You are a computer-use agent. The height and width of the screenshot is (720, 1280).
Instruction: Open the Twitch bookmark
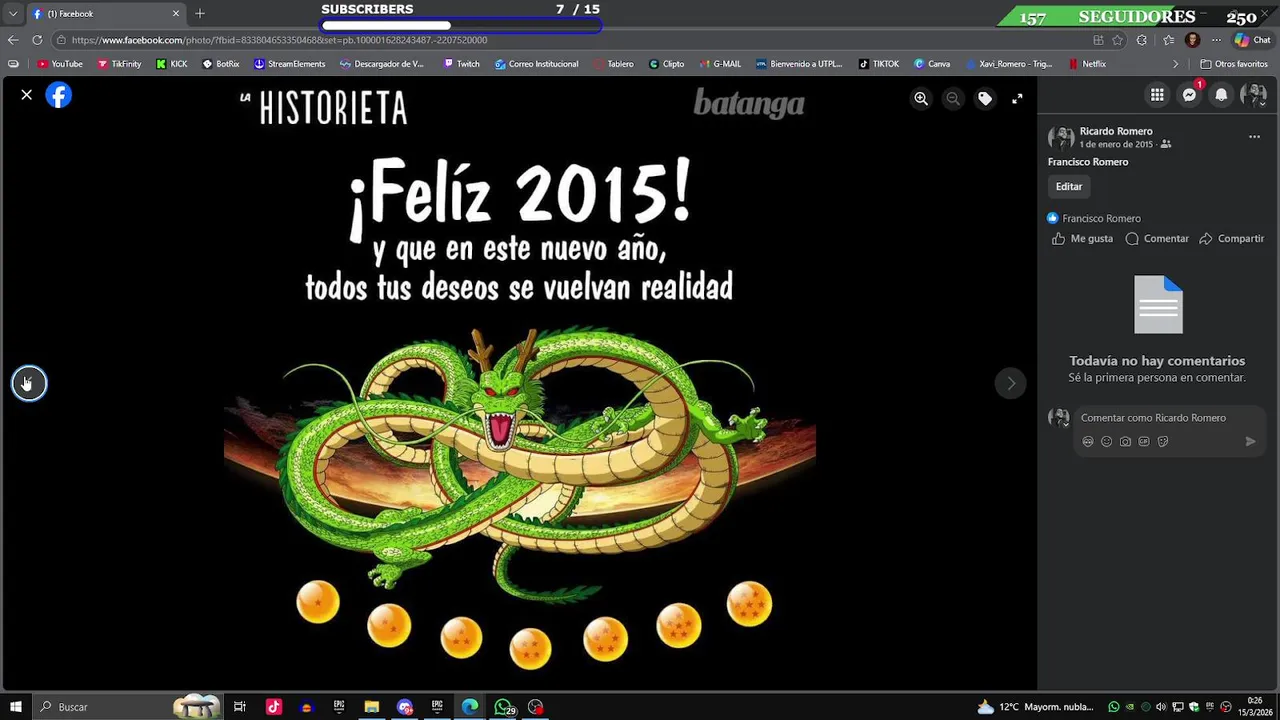(461, 64)
